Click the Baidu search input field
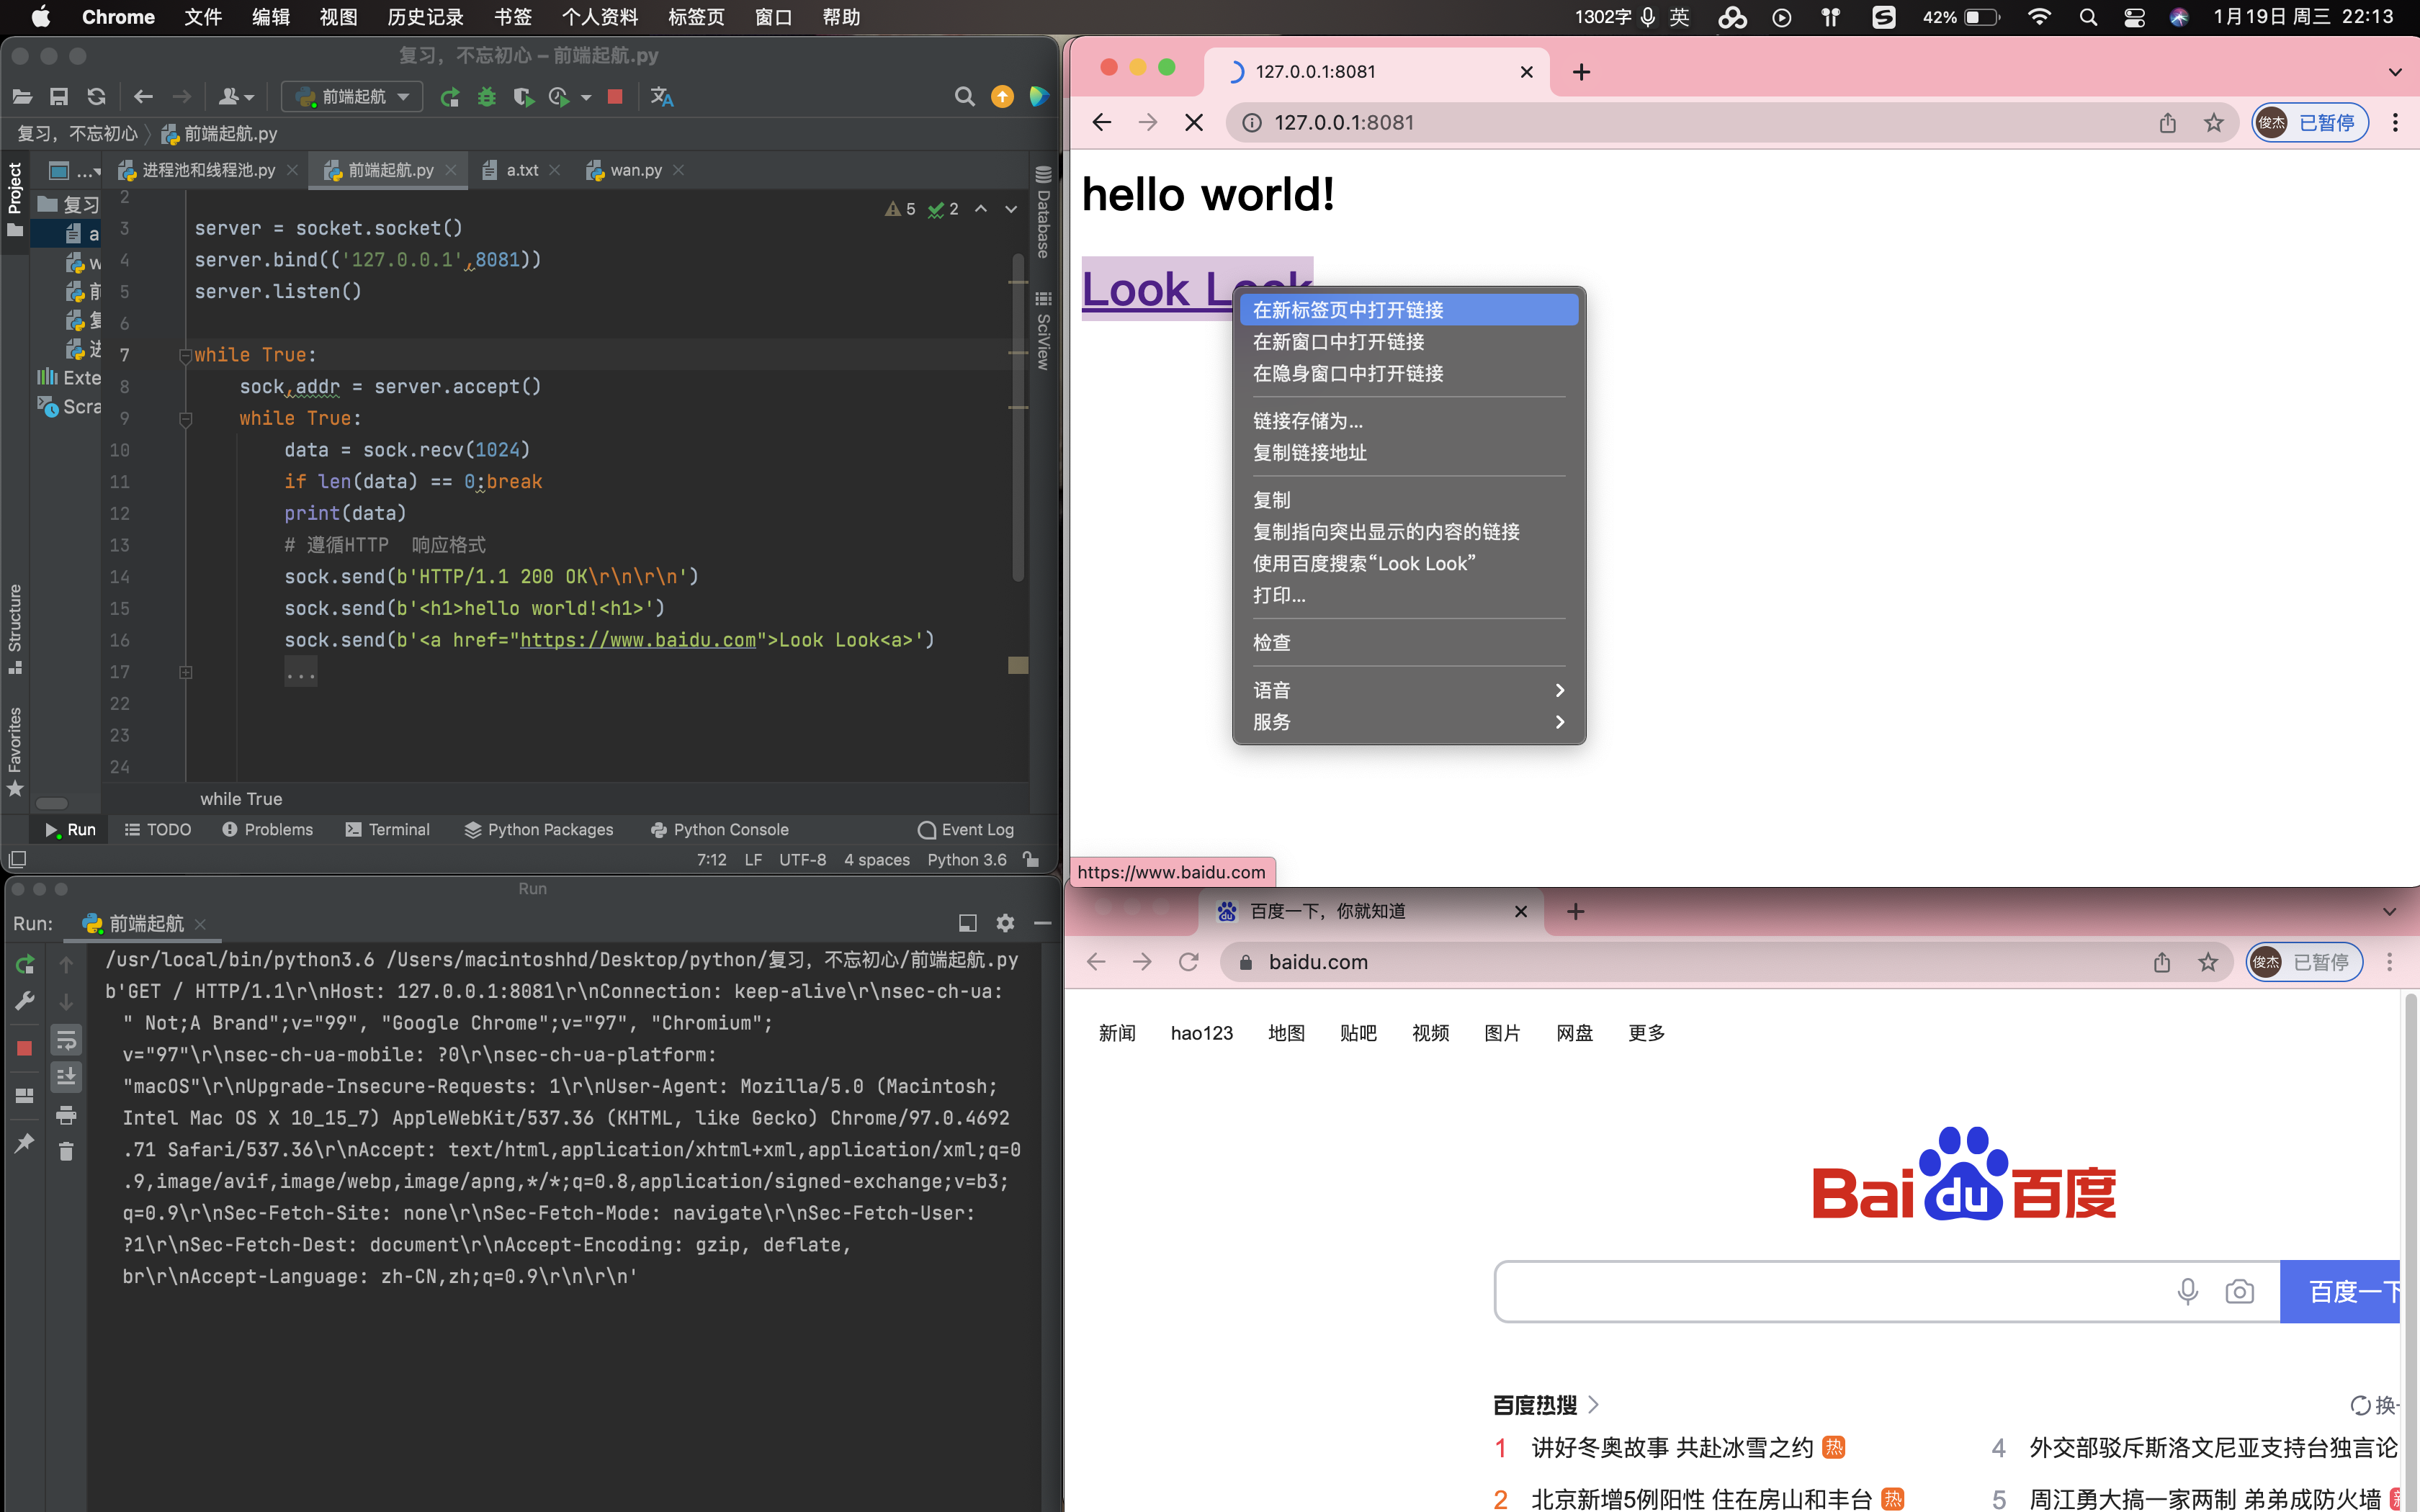2420x1512 pixels. 1830,1291
